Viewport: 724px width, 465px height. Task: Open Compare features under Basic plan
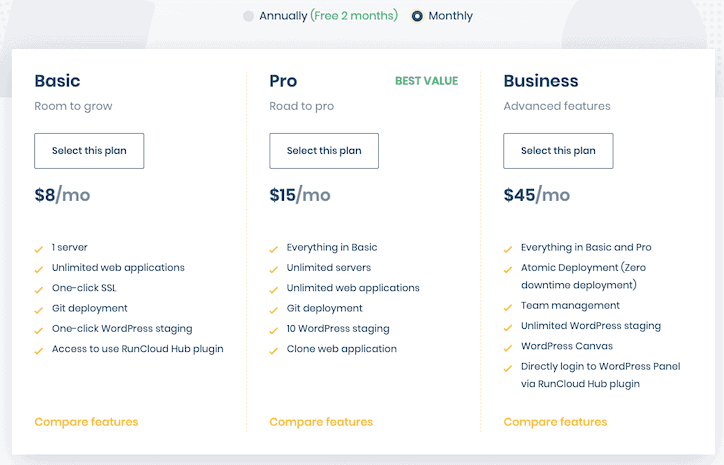pyautogui.click(x=86, y=422)
